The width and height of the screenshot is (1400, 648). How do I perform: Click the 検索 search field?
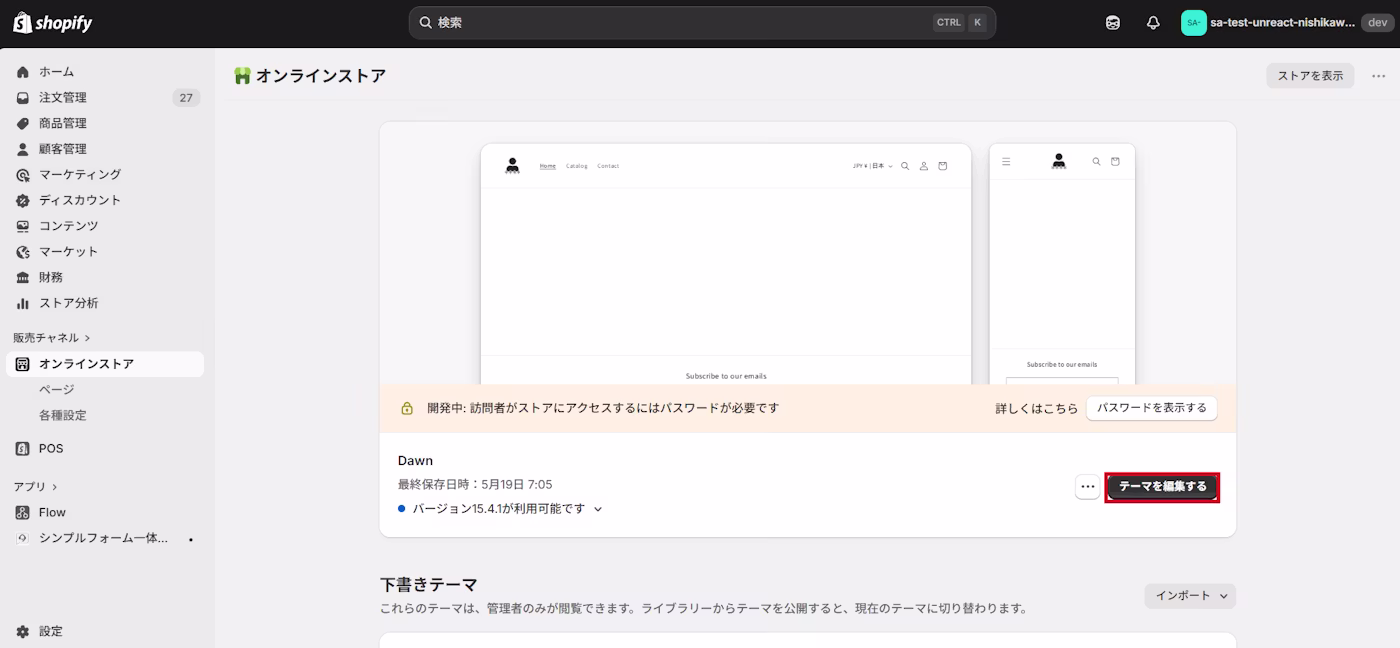[702, 23]
